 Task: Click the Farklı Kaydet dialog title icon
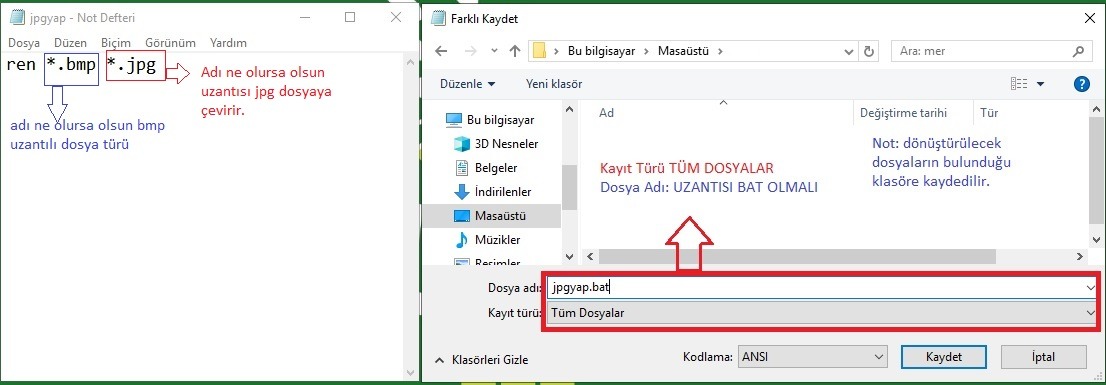pos(438,19)
